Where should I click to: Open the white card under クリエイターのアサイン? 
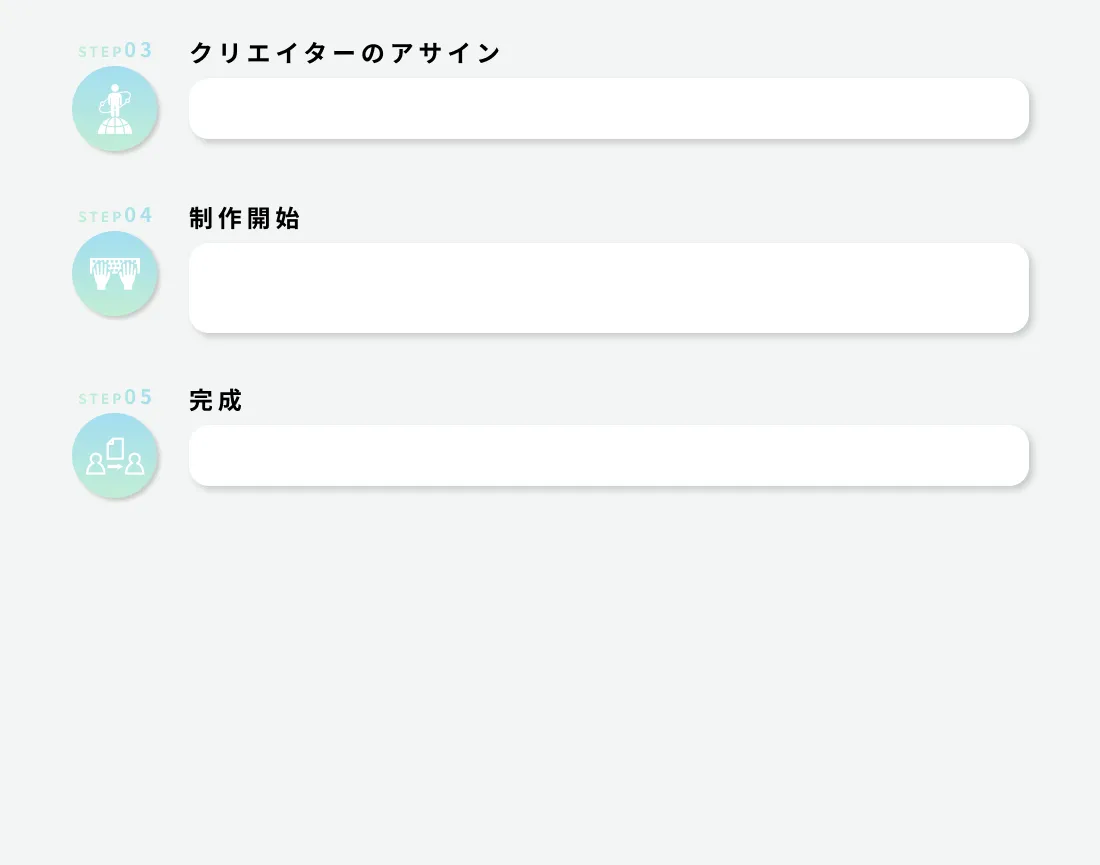(x=608, y=108)
